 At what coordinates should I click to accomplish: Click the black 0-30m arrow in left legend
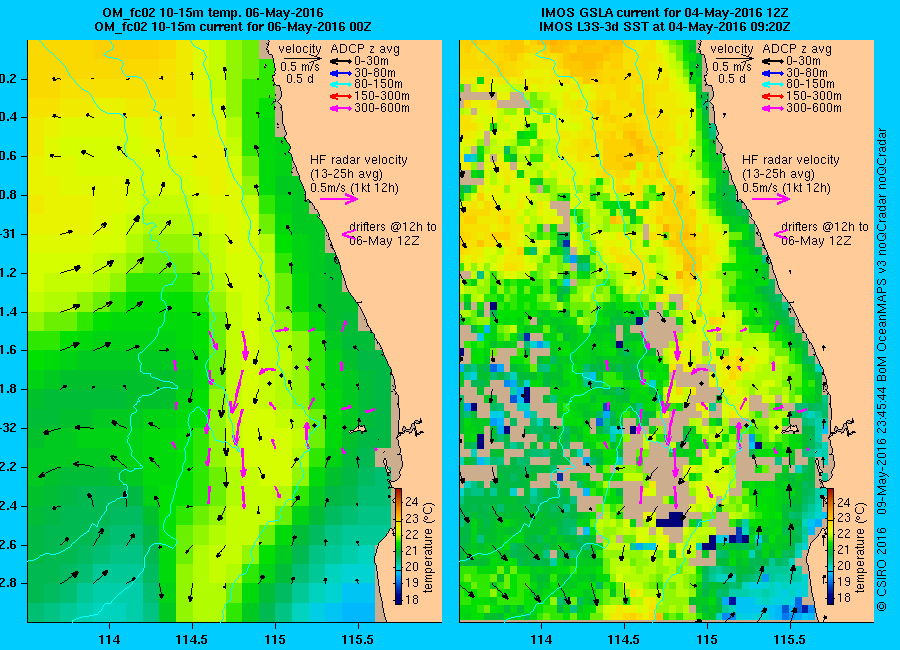point(340,61)
